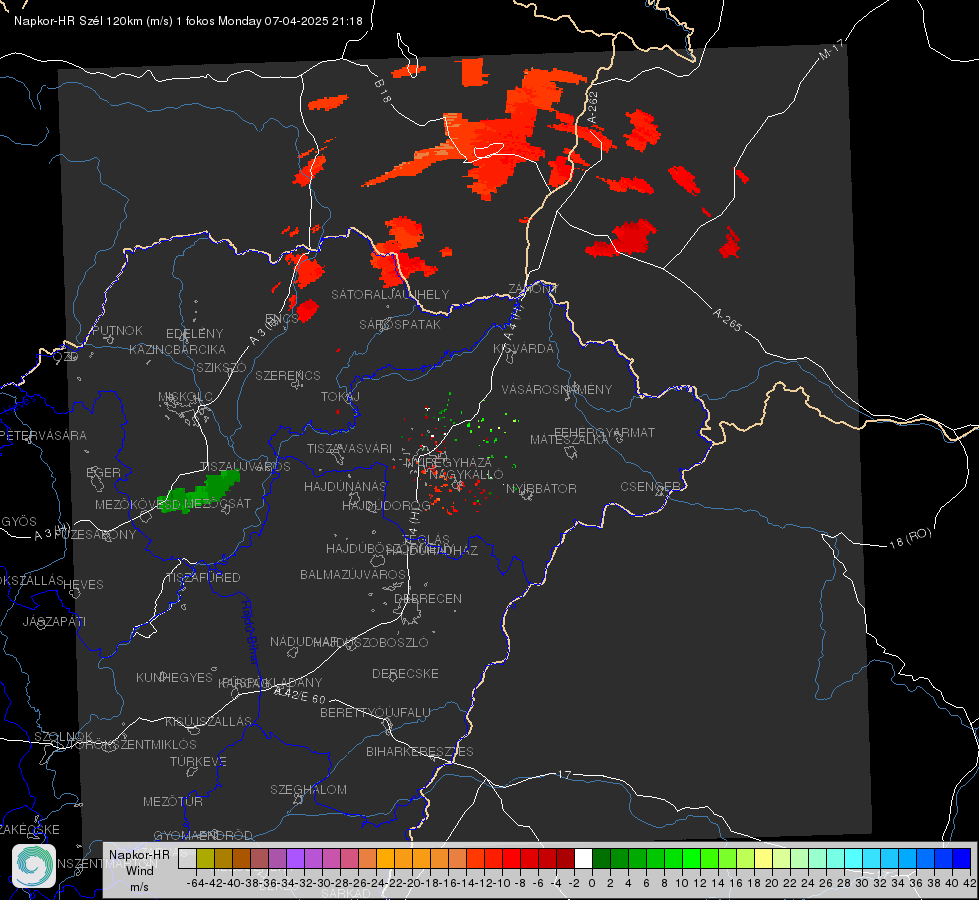Select the BALMAZÚJVÁROS label
The height and width of the screenshot is (900, 979).
[x=353, y=574]
